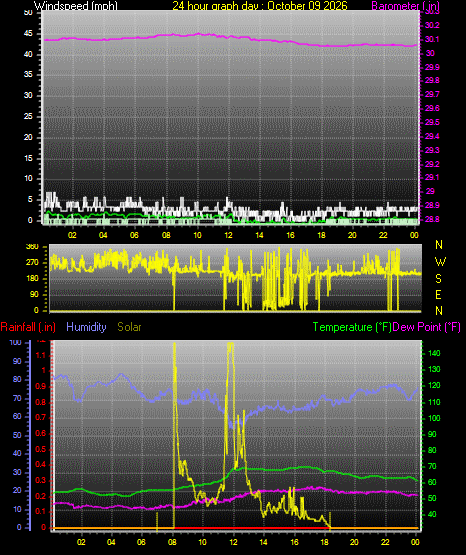Click the barometer line peak near hour 10
The image size is (466, 555).
click(x=198, y=34)
